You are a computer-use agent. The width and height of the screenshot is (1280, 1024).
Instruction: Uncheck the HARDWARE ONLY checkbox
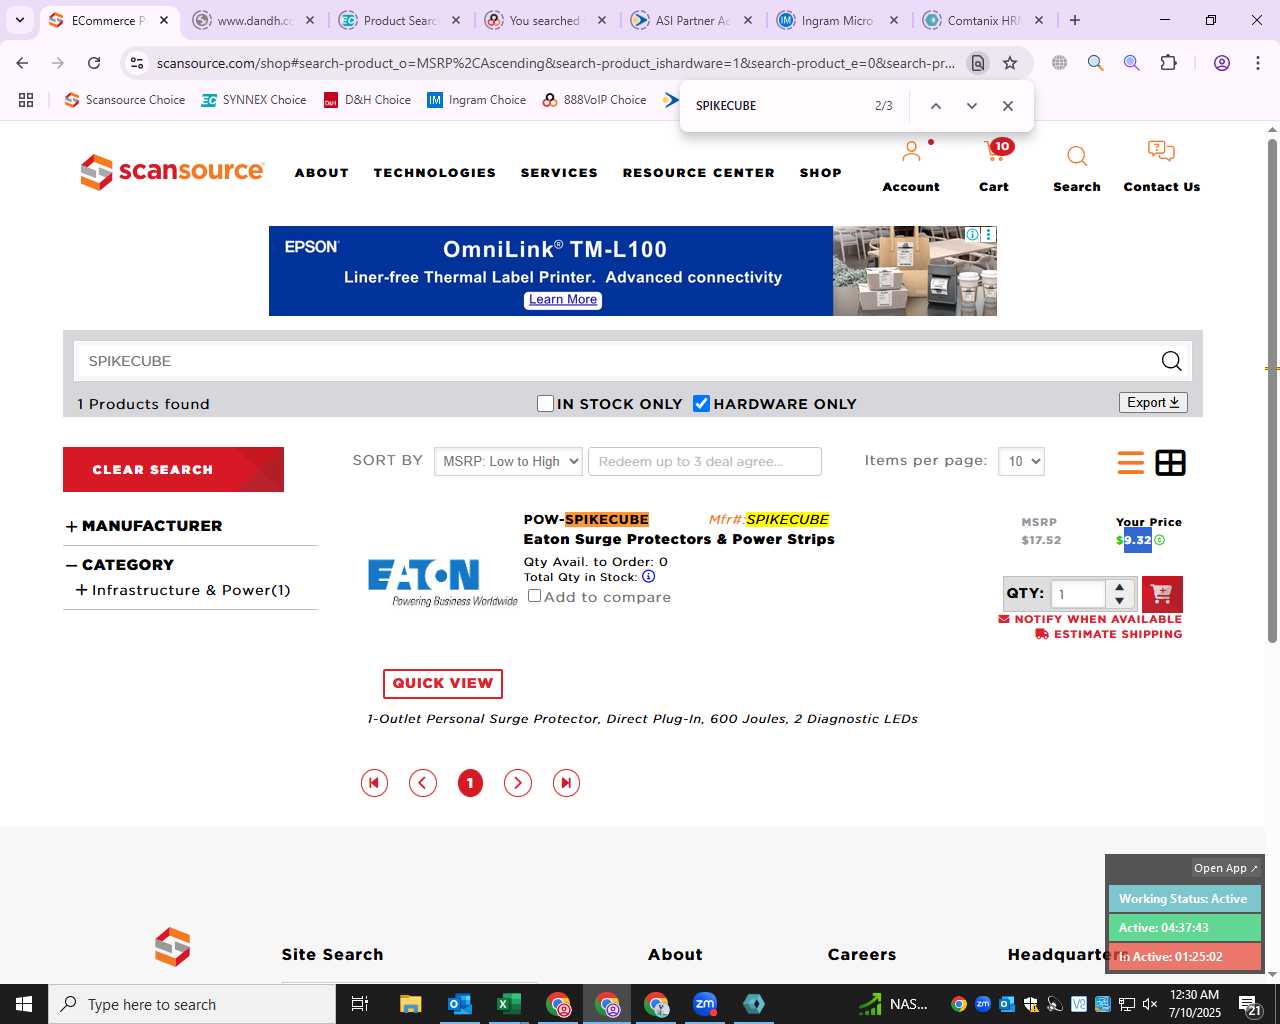pos(701,403)
